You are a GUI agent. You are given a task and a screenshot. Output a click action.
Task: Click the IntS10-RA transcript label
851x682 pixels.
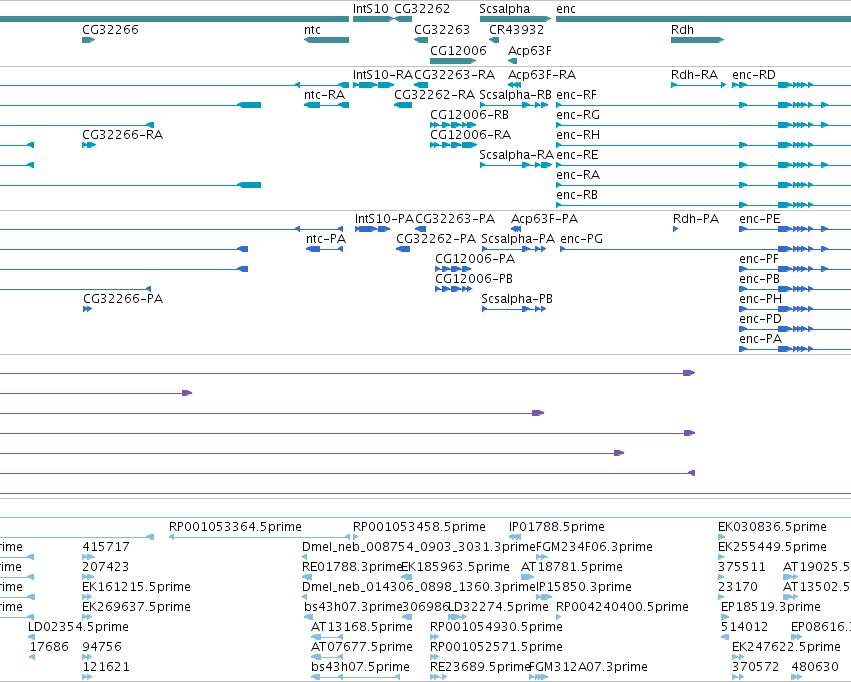point(383,75)
